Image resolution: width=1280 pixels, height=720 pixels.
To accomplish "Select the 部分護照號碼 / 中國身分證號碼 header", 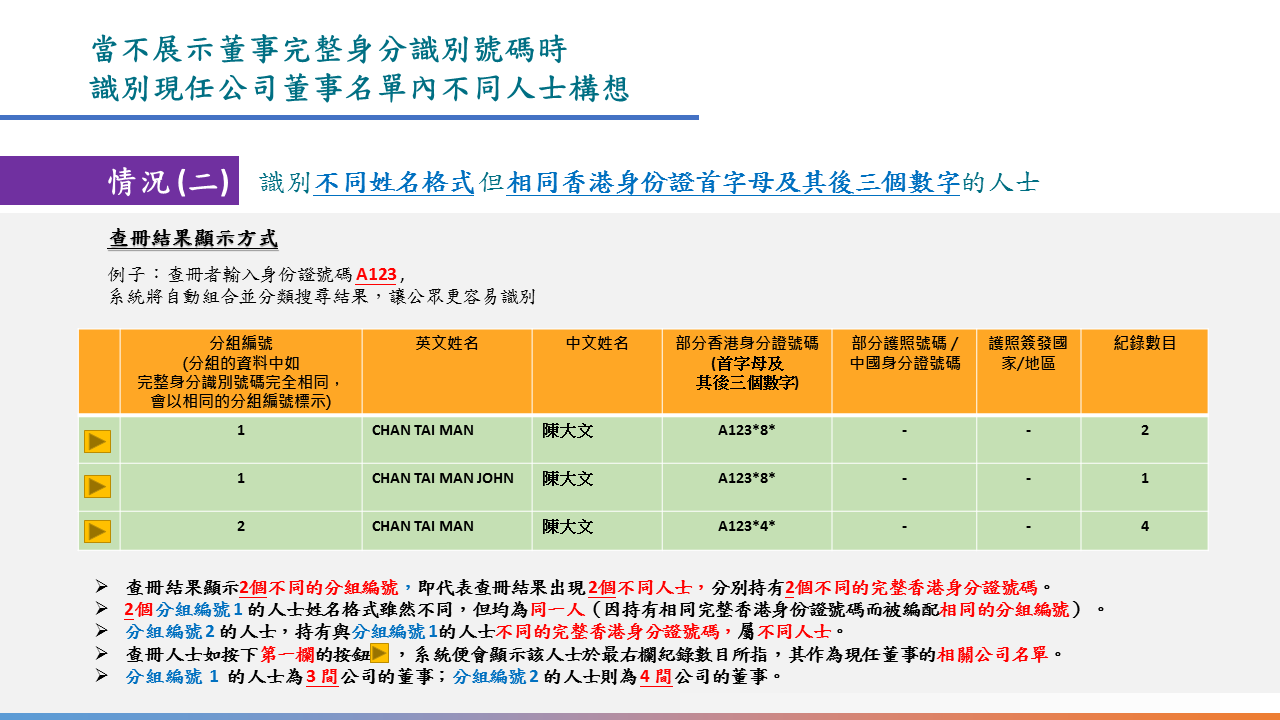I will [x=904, y=352].
